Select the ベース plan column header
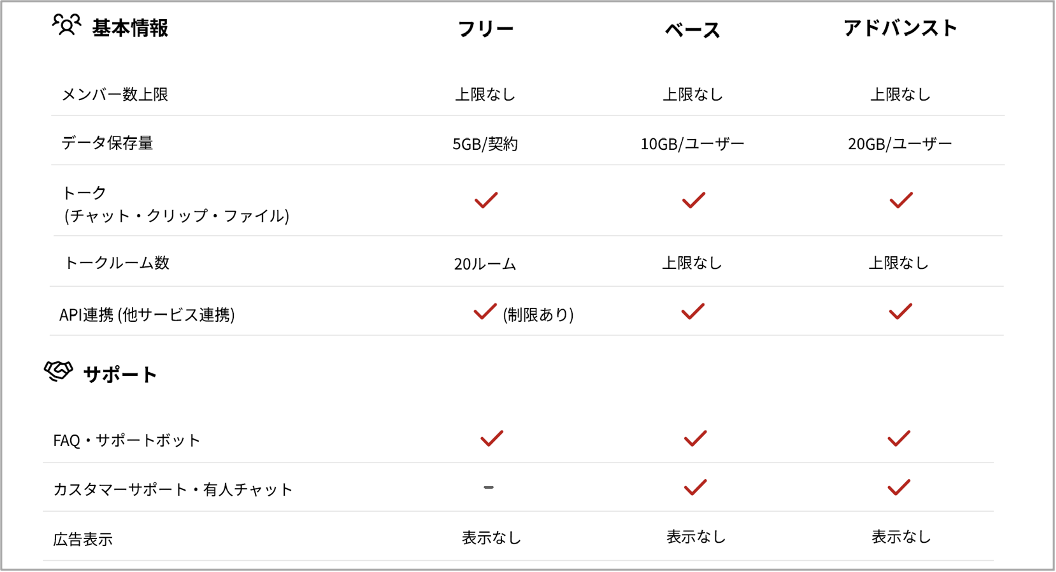This screenshot has height=572, width=1056. click(692, 30)
